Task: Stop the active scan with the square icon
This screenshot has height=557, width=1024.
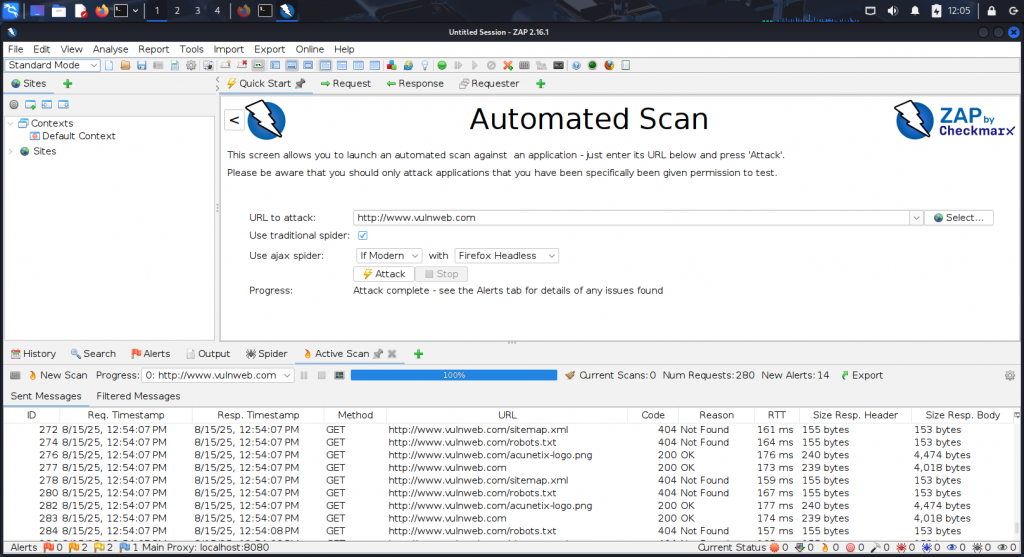Action: point(321,375)
